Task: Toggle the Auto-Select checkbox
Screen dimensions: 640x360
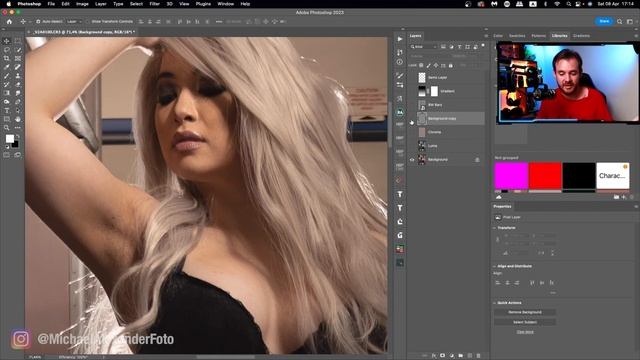Action: click(x=38, y=21)
